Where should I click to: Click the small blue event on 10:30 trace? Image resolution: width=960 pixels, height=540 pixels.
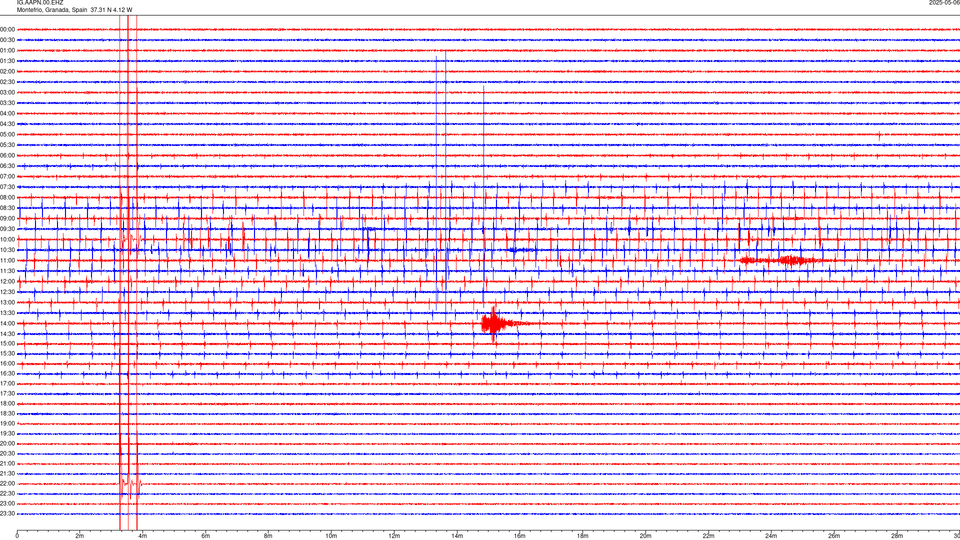(522, 250)
